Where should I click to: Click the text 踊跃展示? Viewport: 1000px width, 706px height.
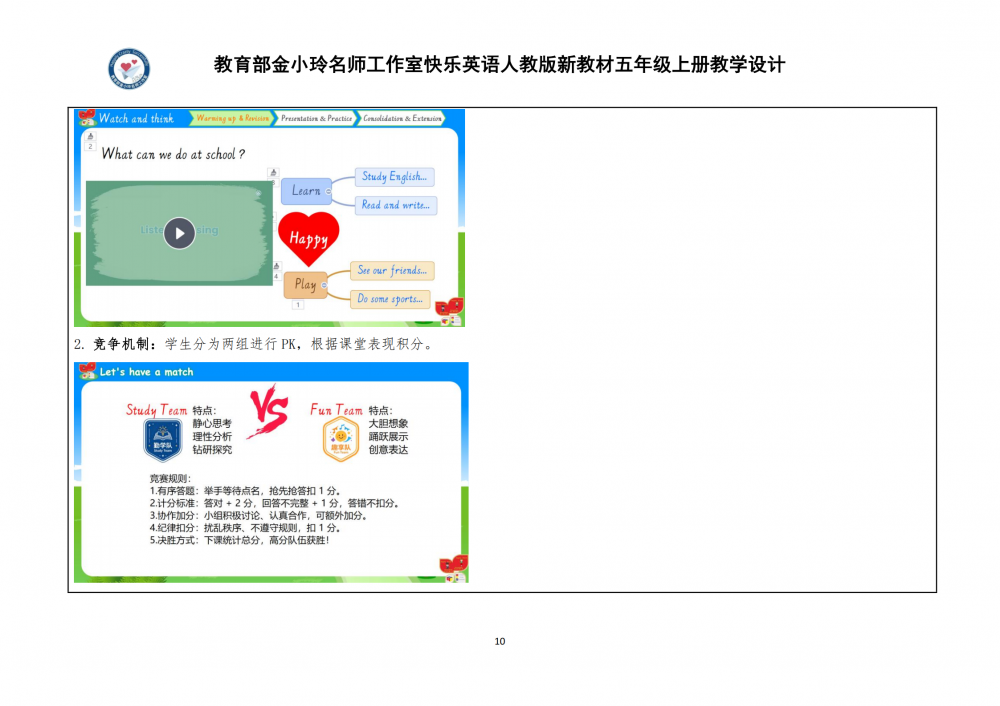pyautogui.click(x=388, y=437)
